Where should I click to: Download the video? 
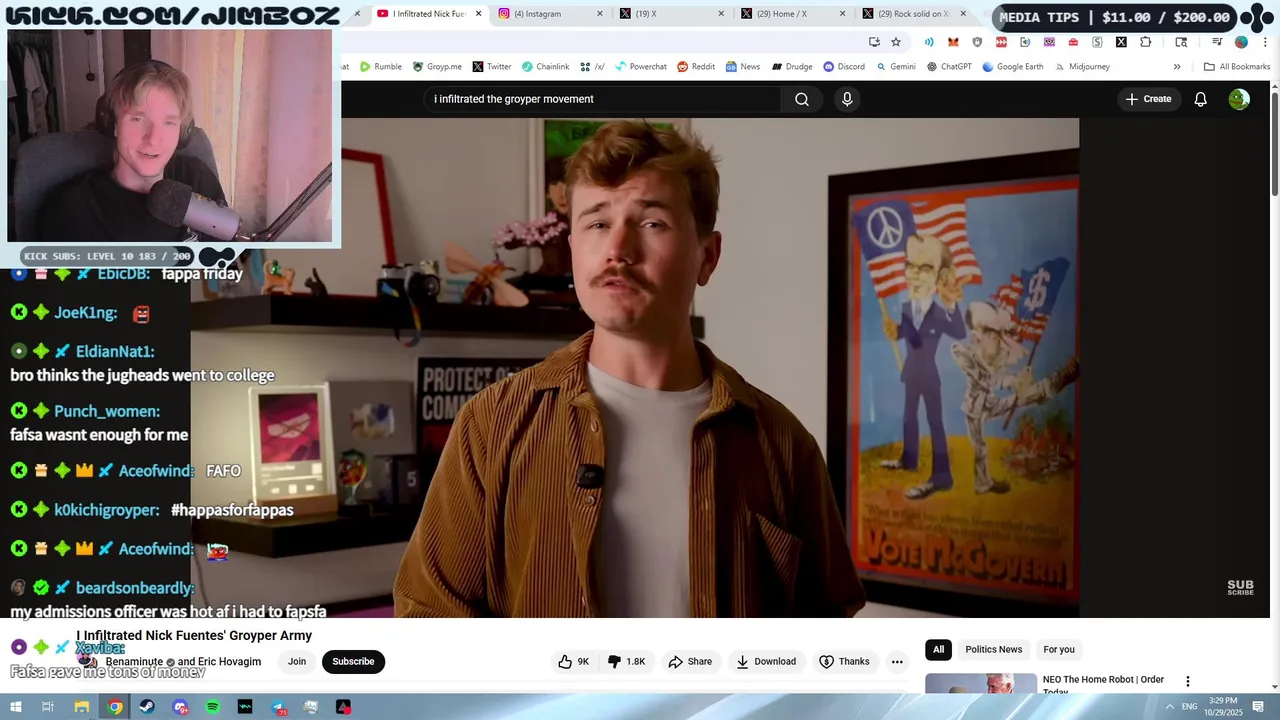coord(766,662)
